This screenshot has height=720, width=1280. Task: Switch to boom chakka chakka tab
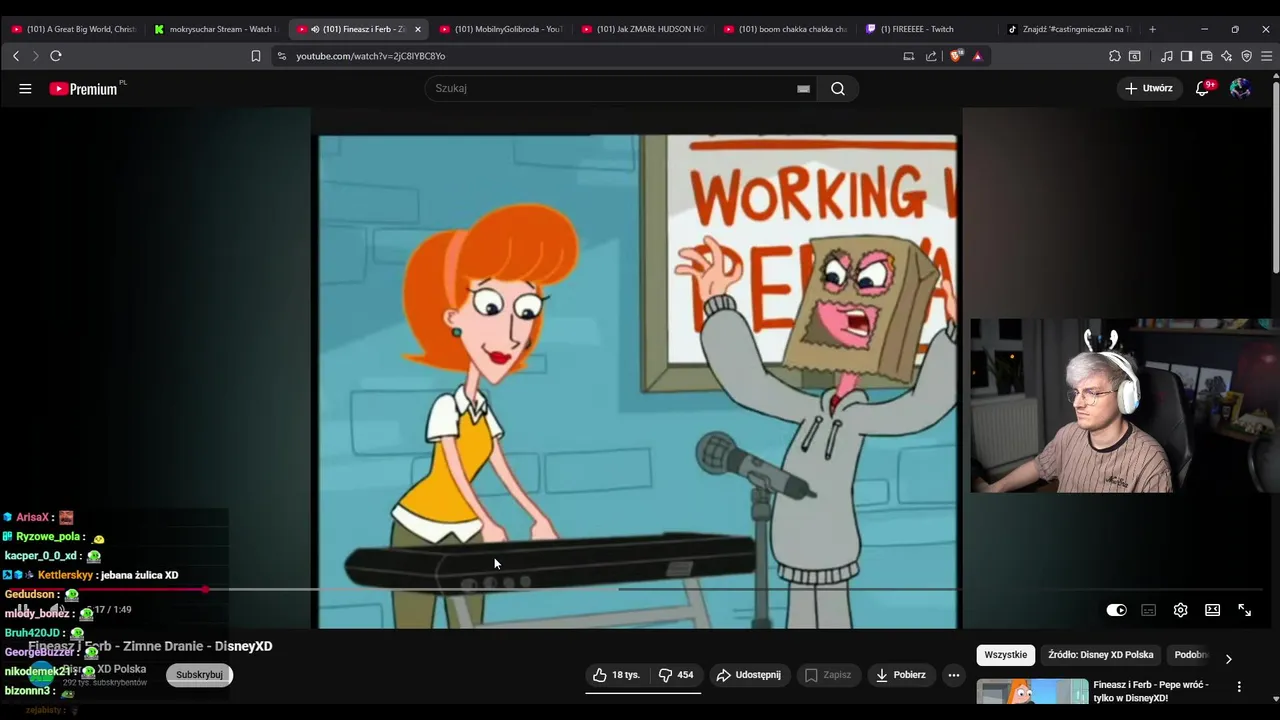pos(785,29)
